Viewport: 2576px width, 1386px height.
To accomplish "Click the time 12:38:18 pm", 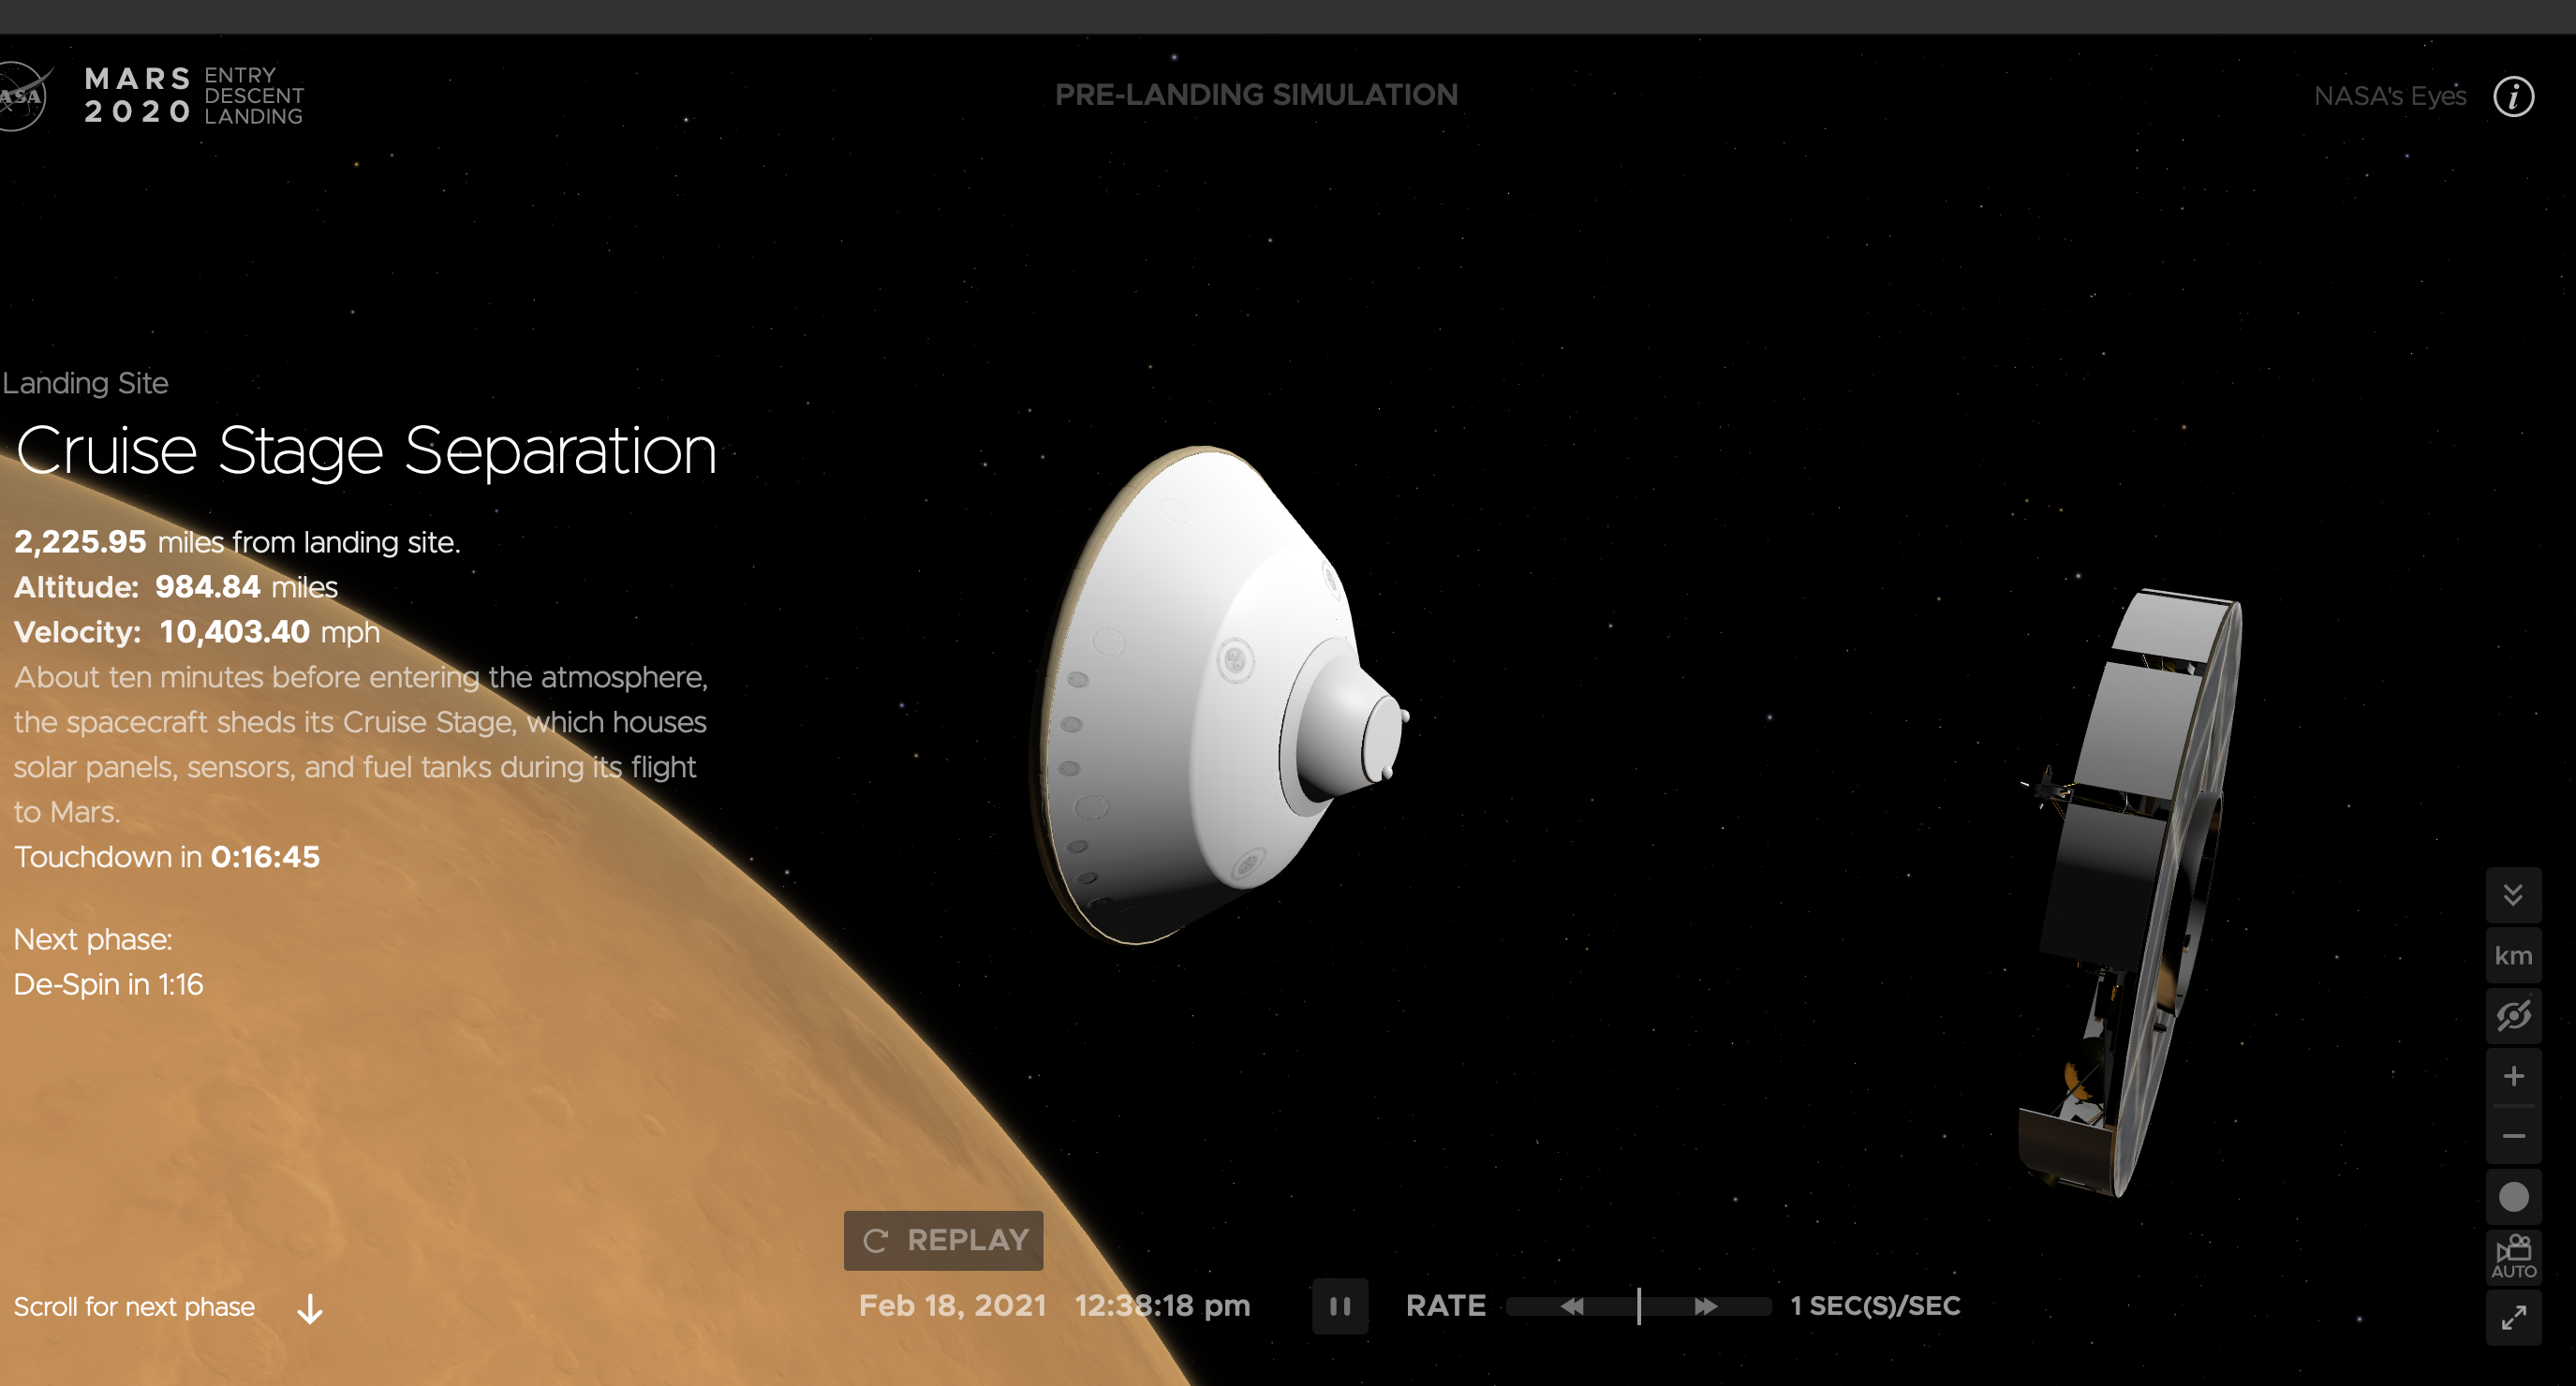I will click(x=1162, y=1305).
